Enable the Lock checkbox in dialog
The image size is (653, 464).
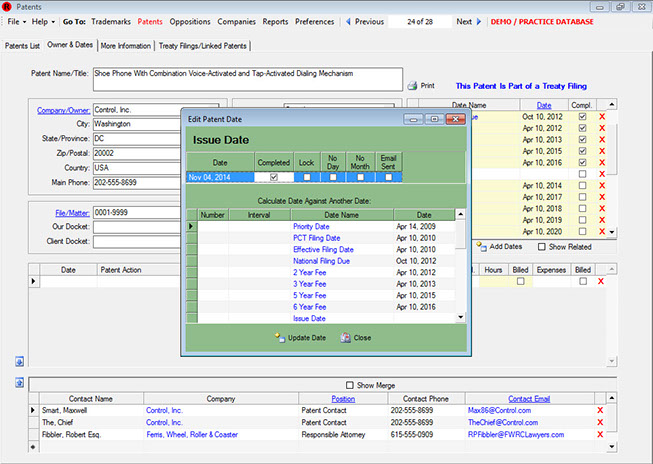pos(307,177)
